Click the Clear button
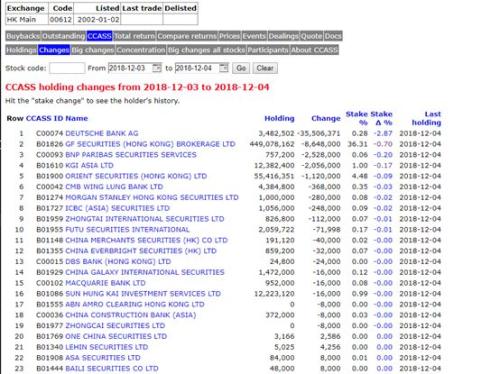The width and height of the screenshot is (500, 374). 265,68
